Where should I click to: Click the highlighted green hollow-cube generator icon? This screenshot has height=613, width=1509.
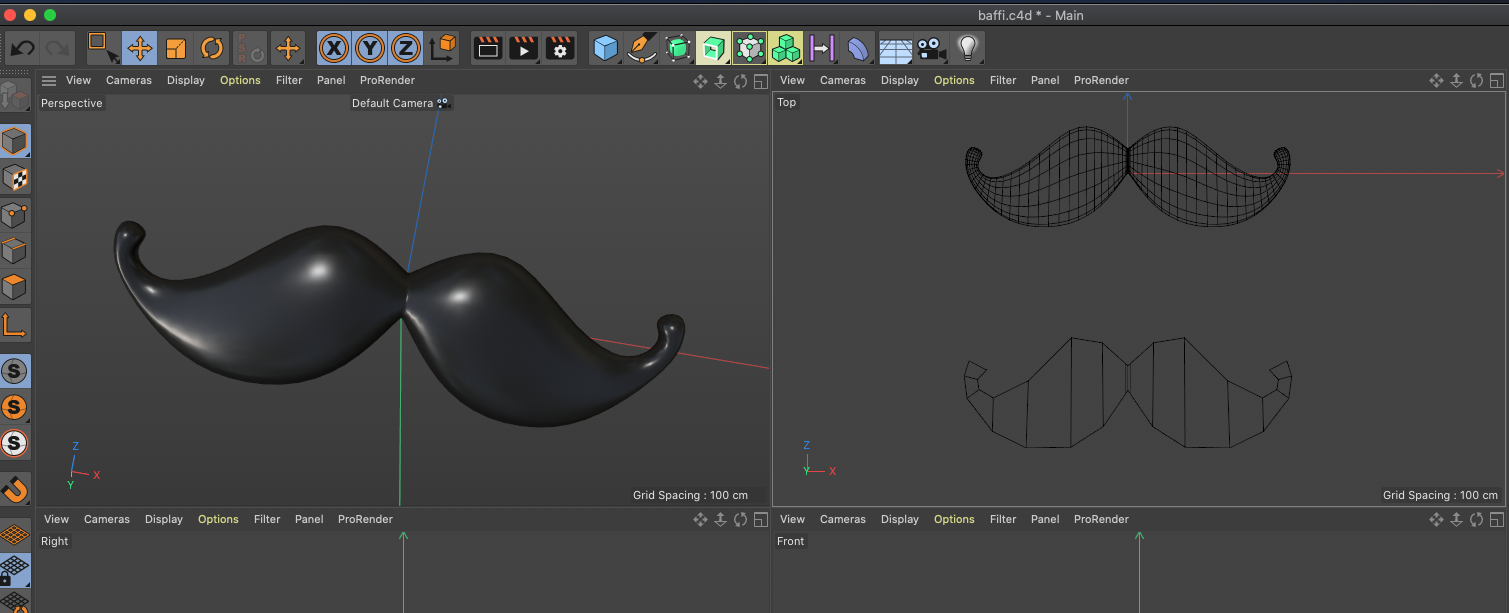(713, 48)
